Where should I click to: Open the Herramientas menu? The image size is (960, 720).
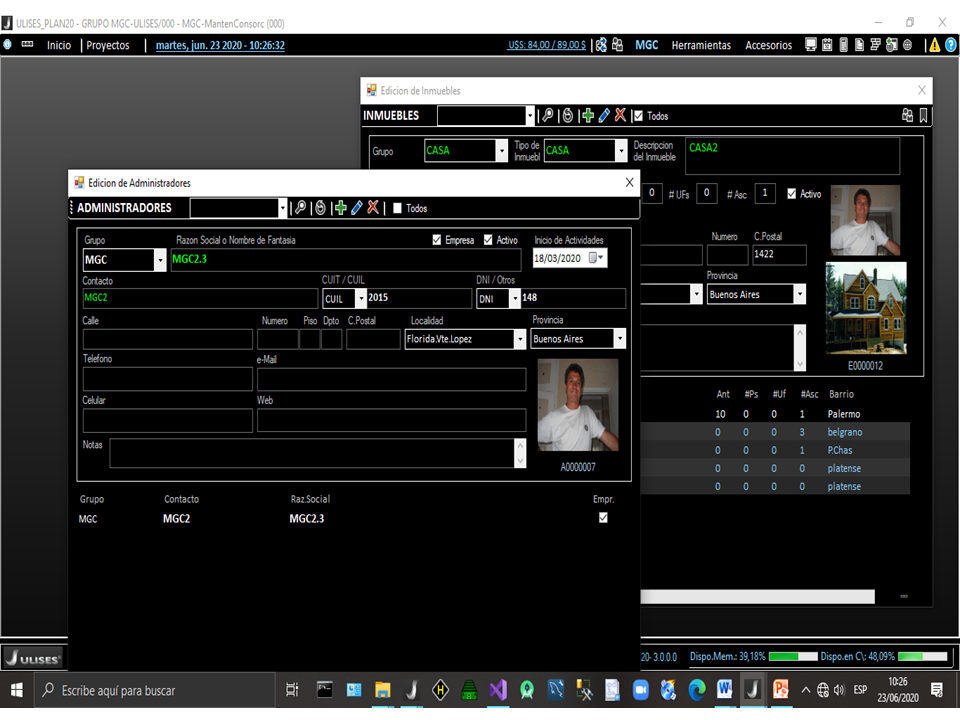[x=700, y=45]
